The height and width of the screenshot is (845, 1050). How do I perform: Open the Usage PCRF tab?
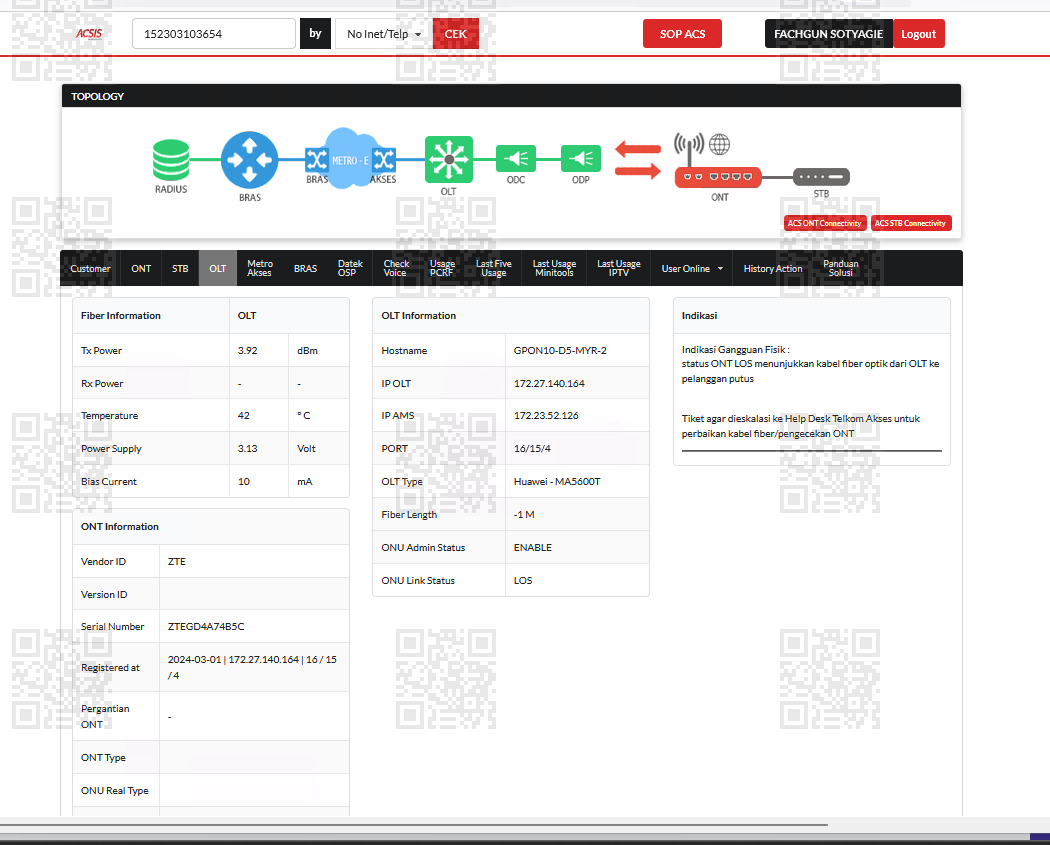(442, 268)
